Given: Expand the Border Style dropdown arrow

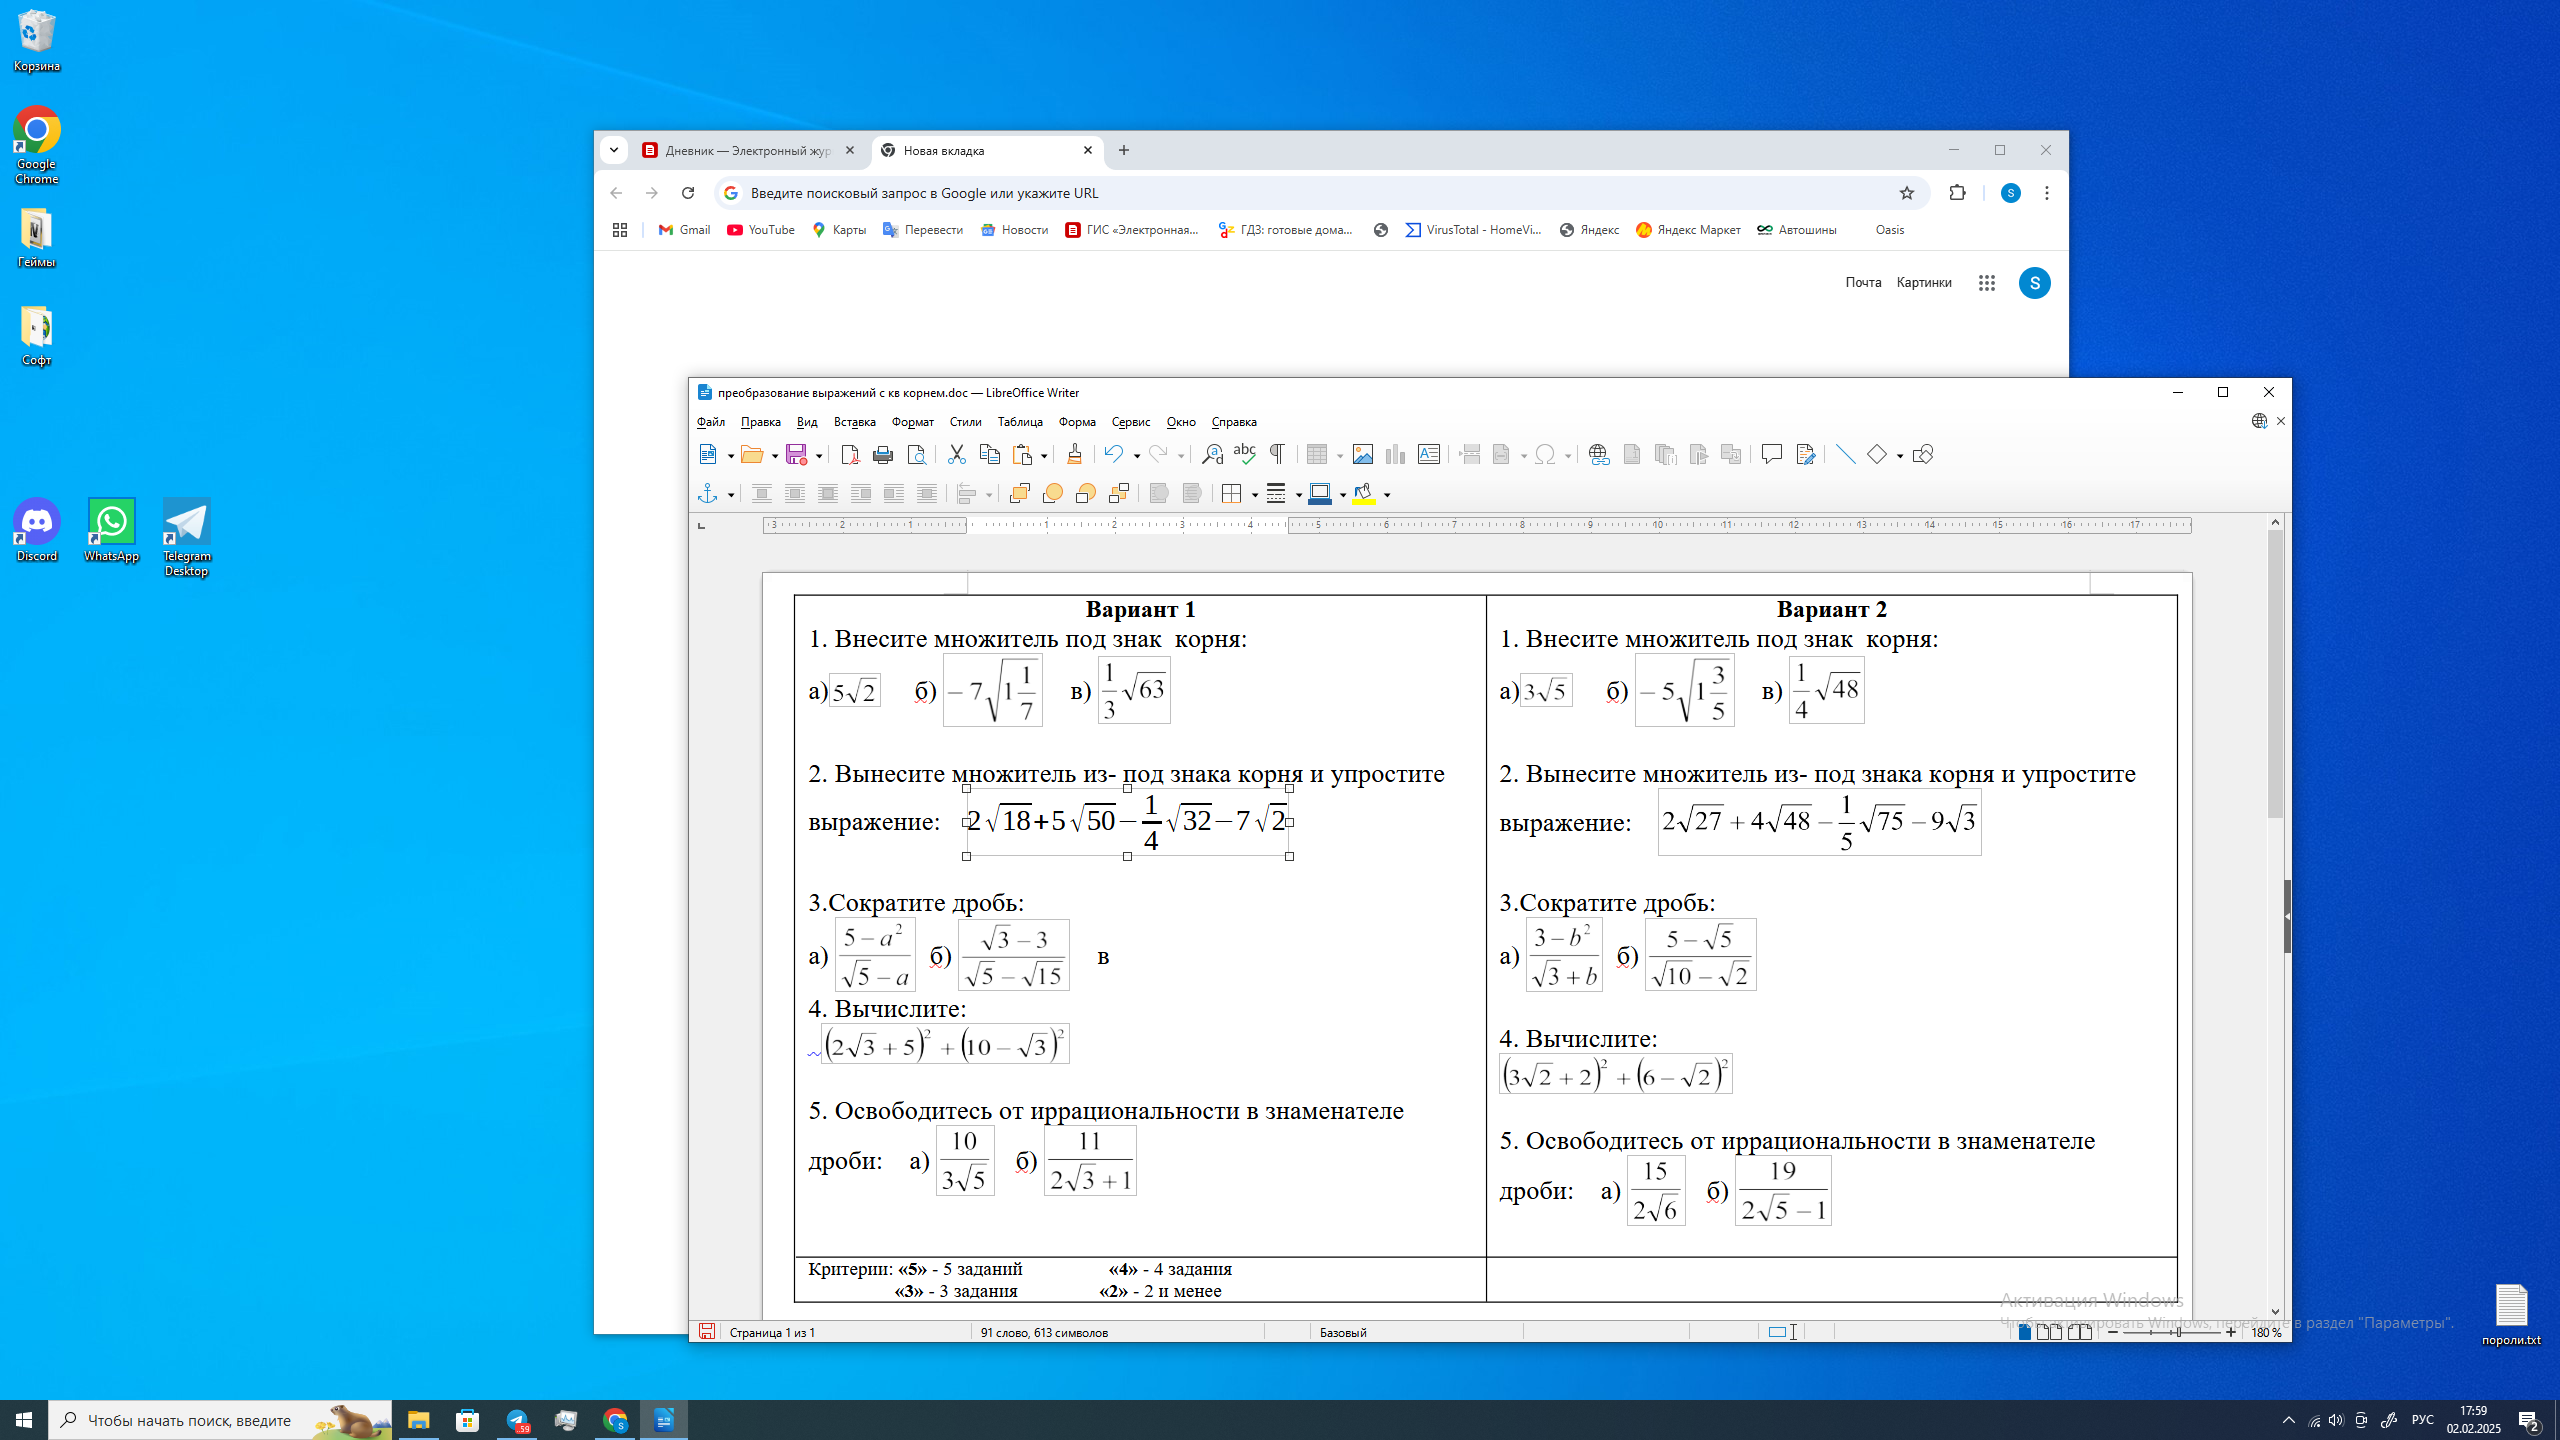Looking at the screenshot, I should click(1297, 495).
